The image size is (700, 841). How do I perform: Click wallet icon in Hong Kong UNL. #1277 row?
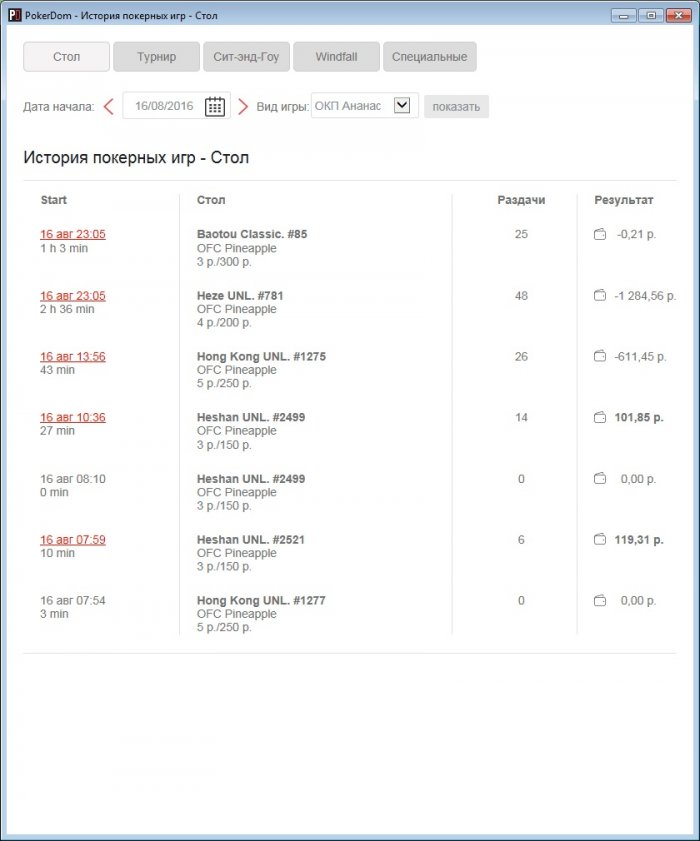tap(600, 601)
